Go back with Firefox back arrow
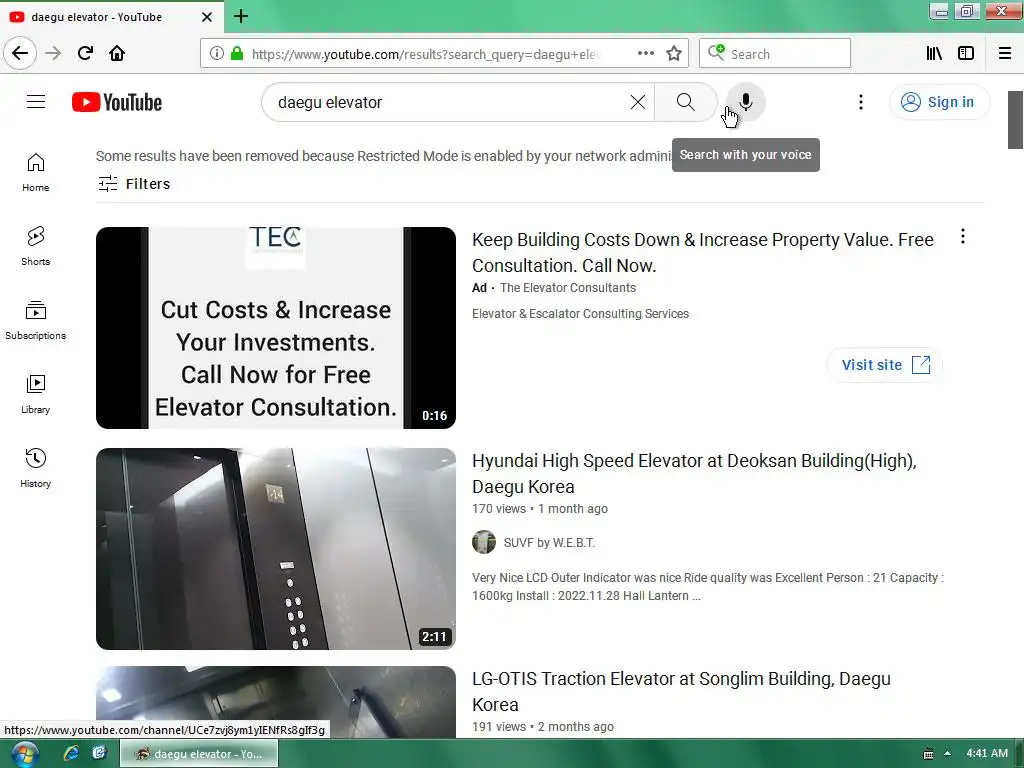The image size is (1024, 768). (20, 53)
